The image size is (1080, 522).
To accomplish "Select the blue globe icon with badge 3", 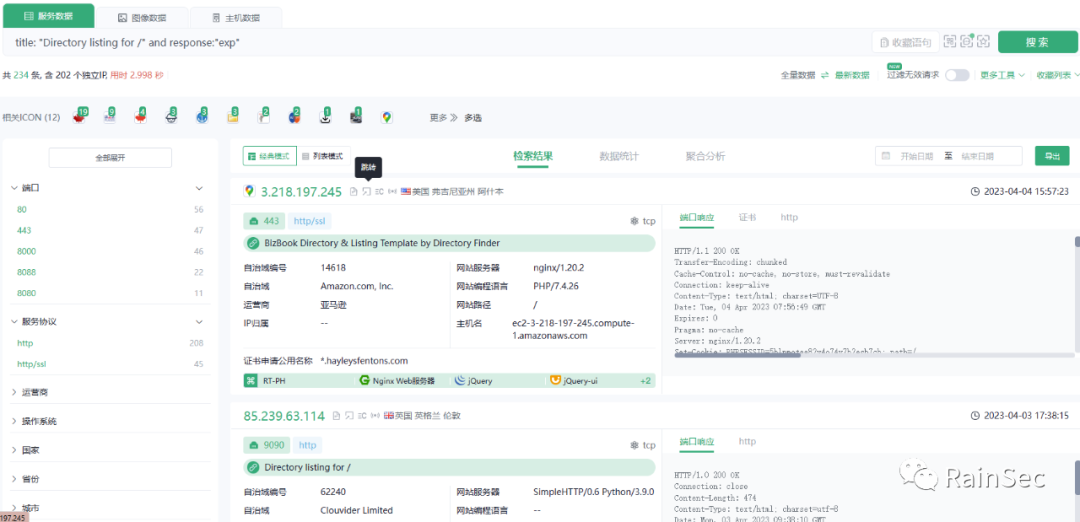I will pos(202,117).
